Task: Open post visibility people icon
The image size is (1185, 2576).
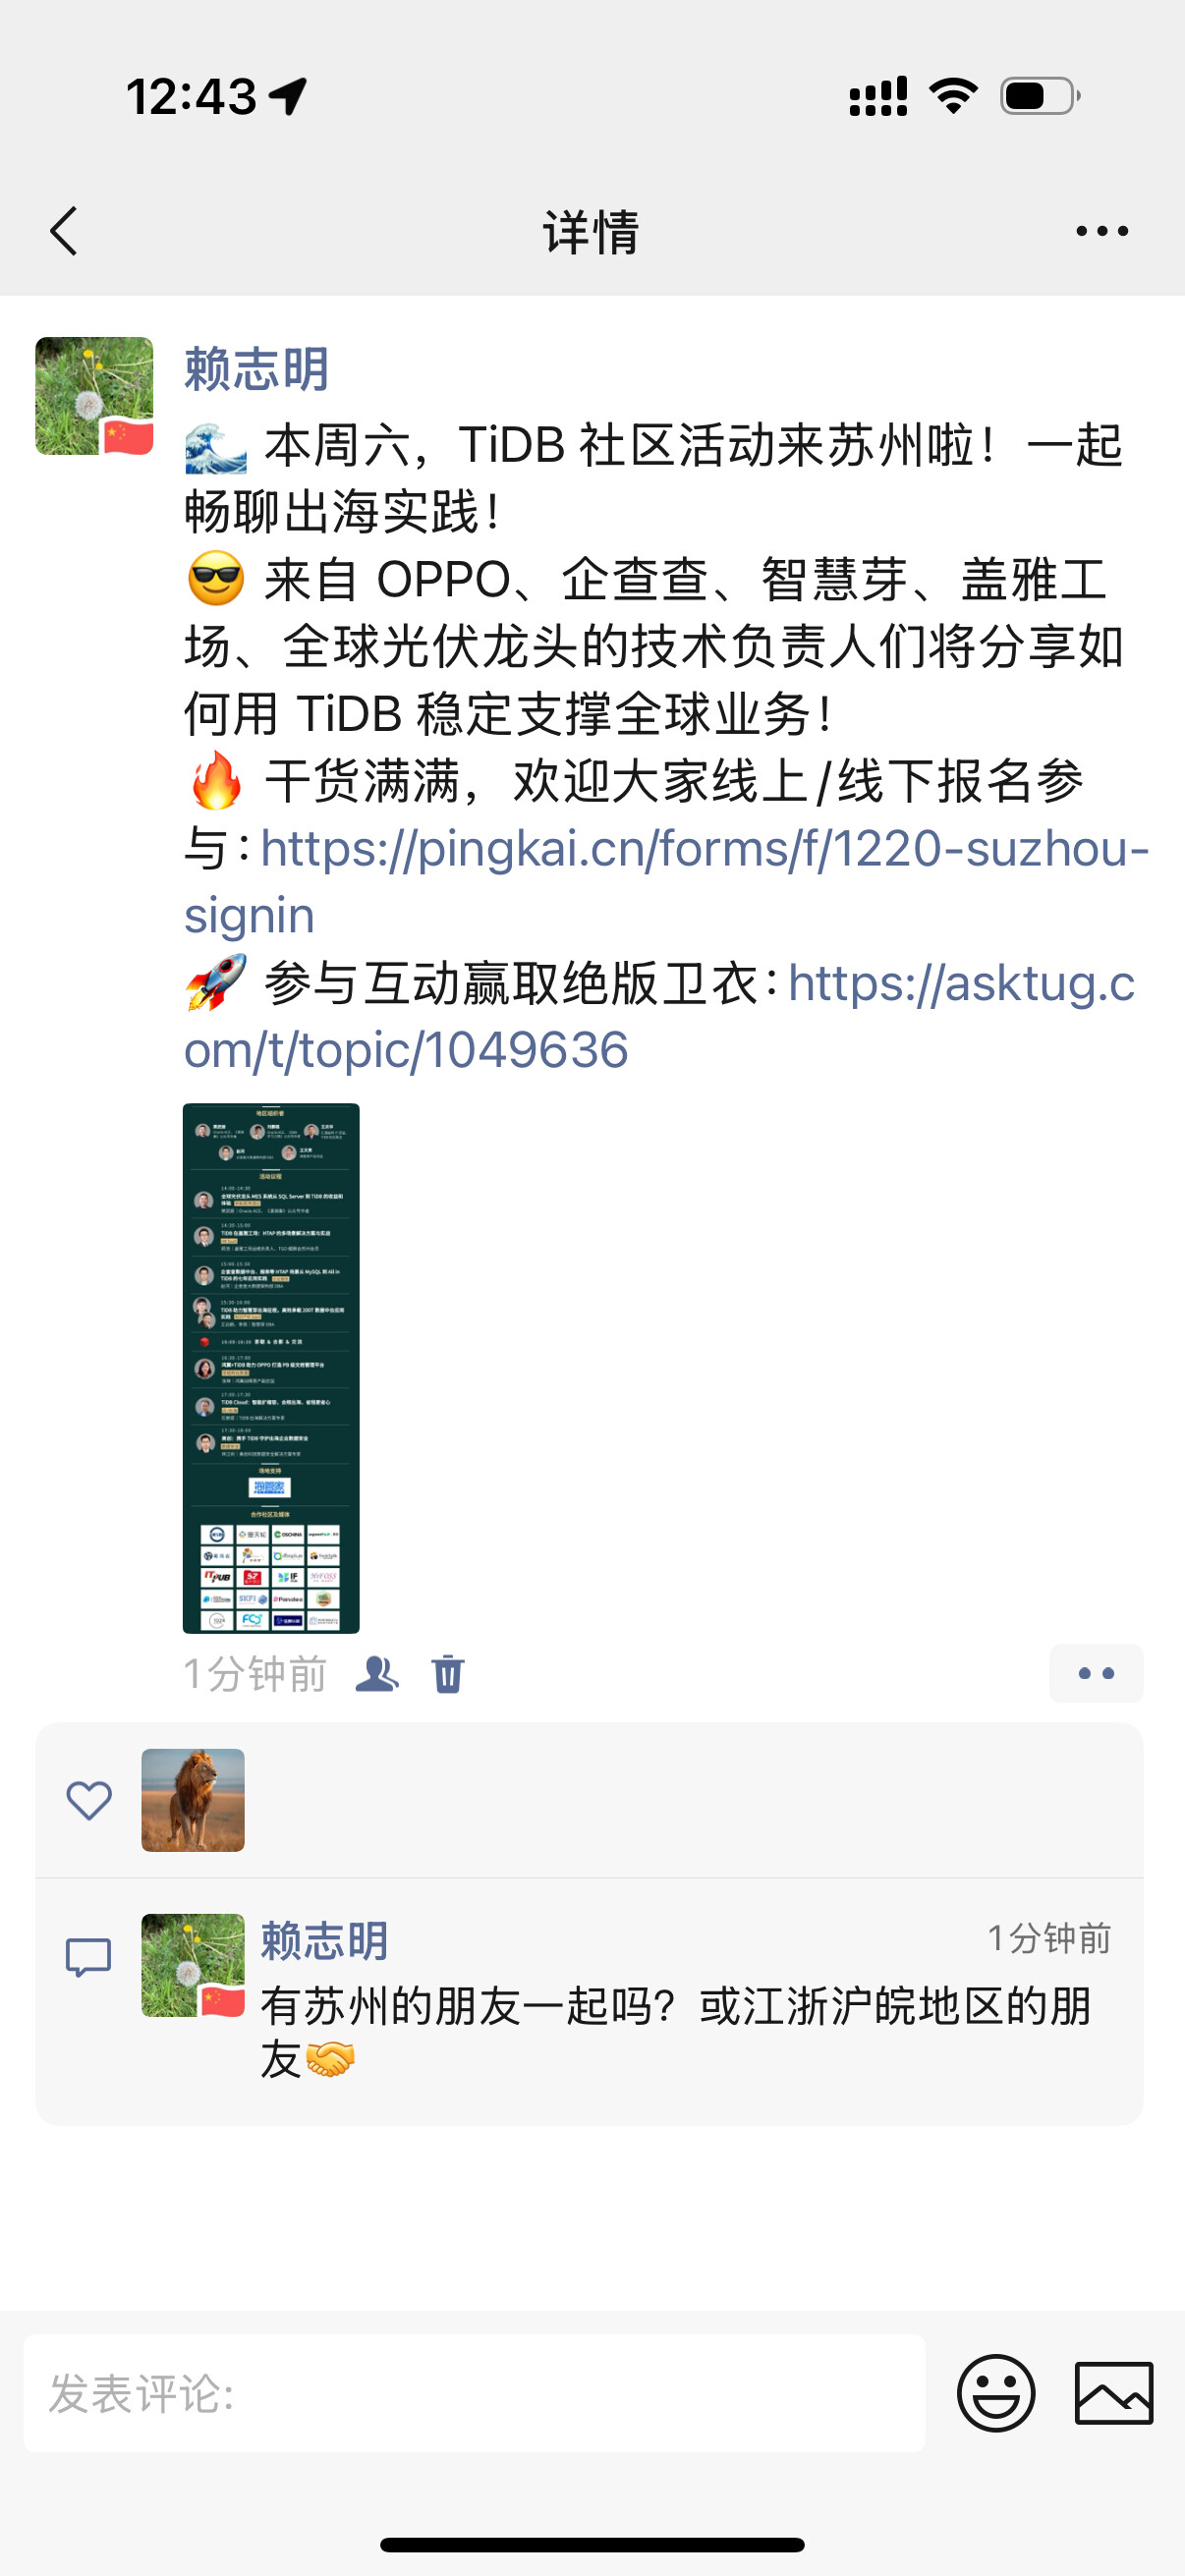Action: [377, 1673]
